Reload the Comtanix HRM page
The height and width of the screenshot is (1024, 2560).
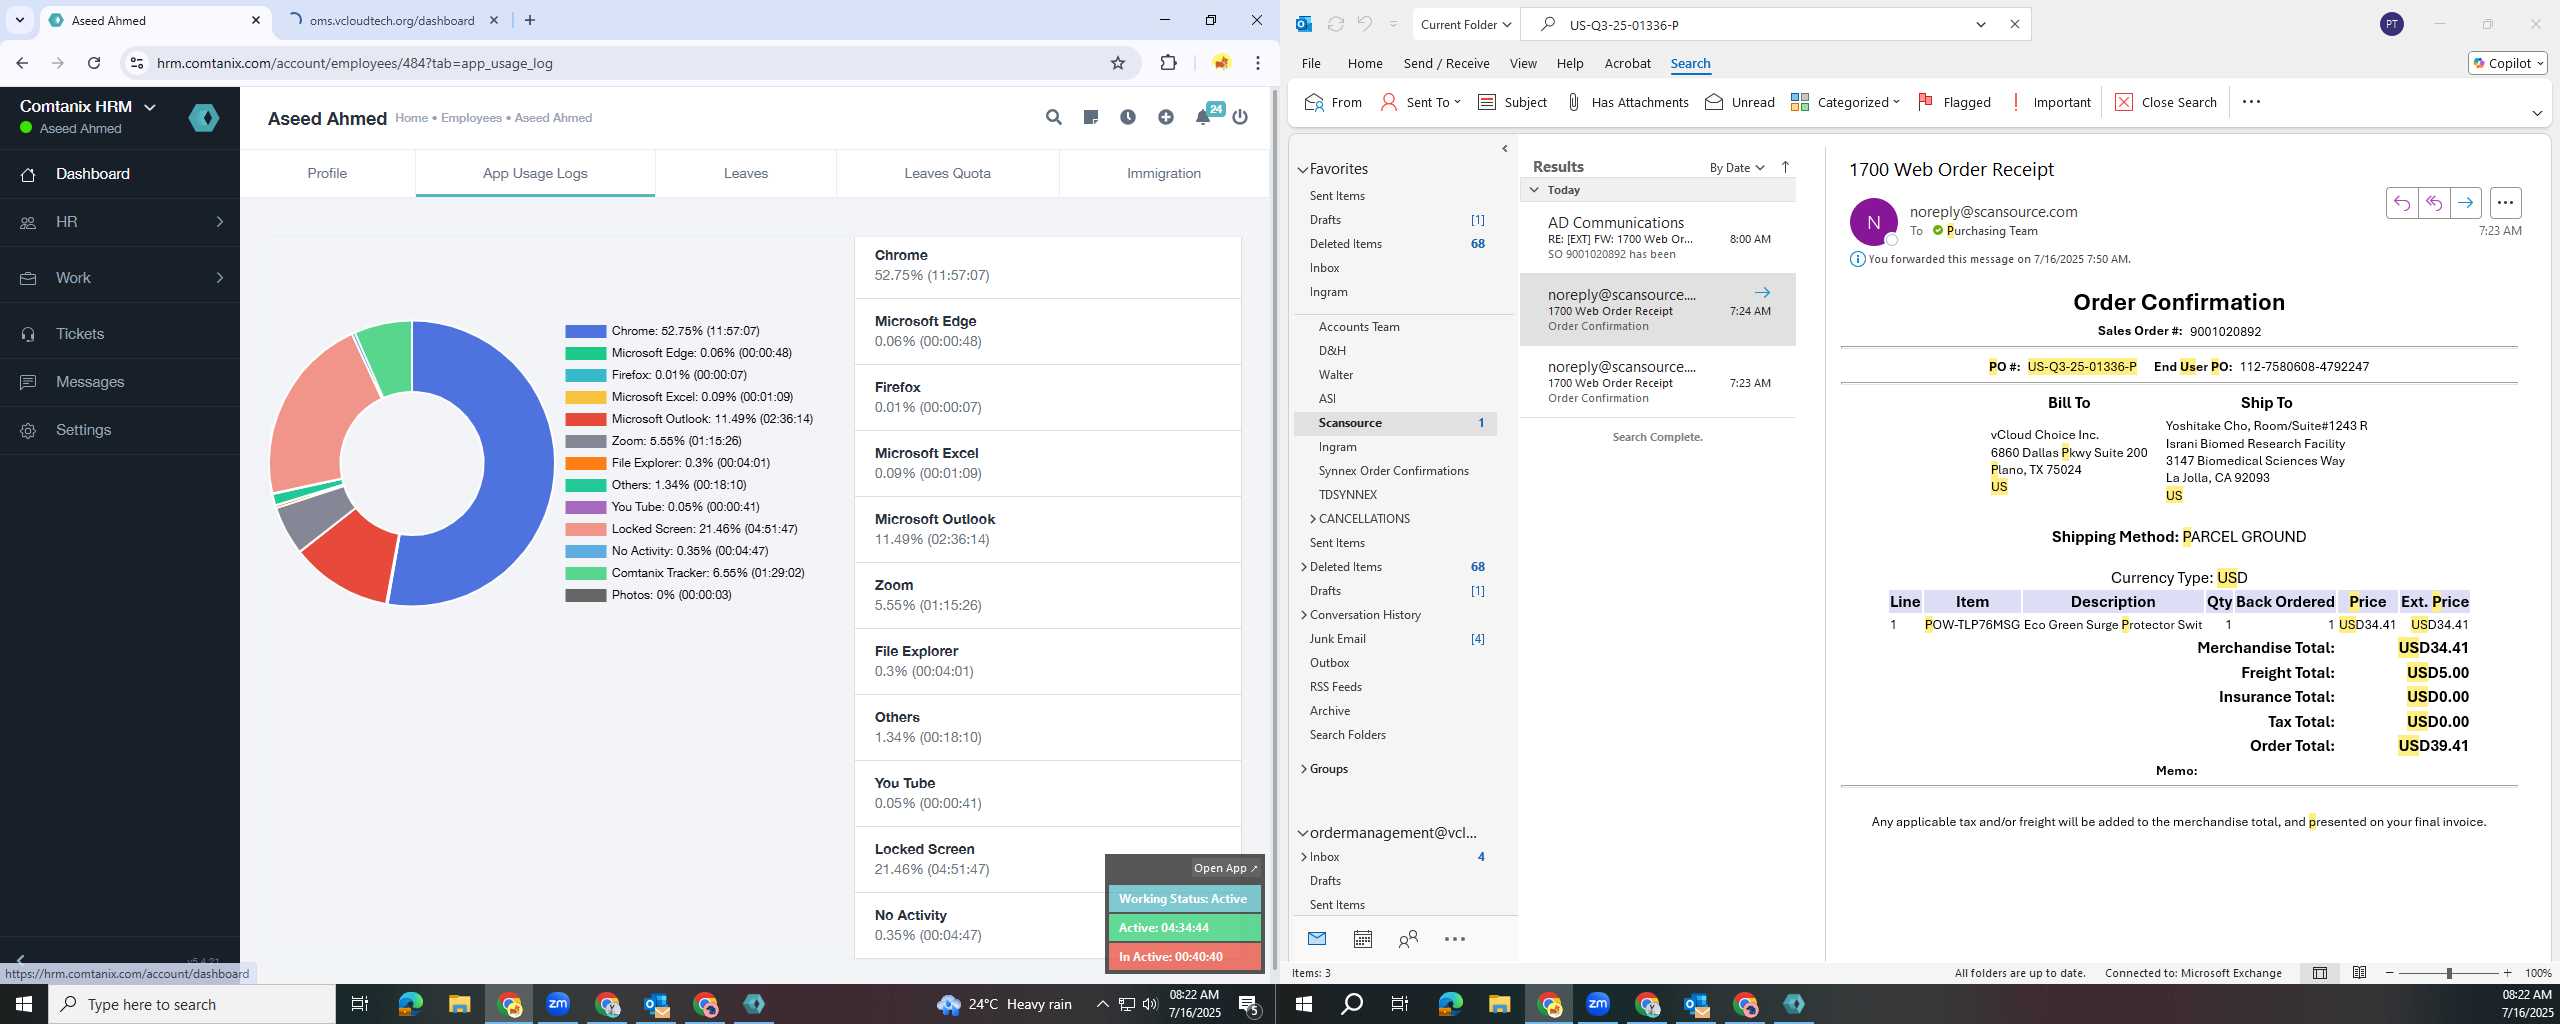coord(94,63)
